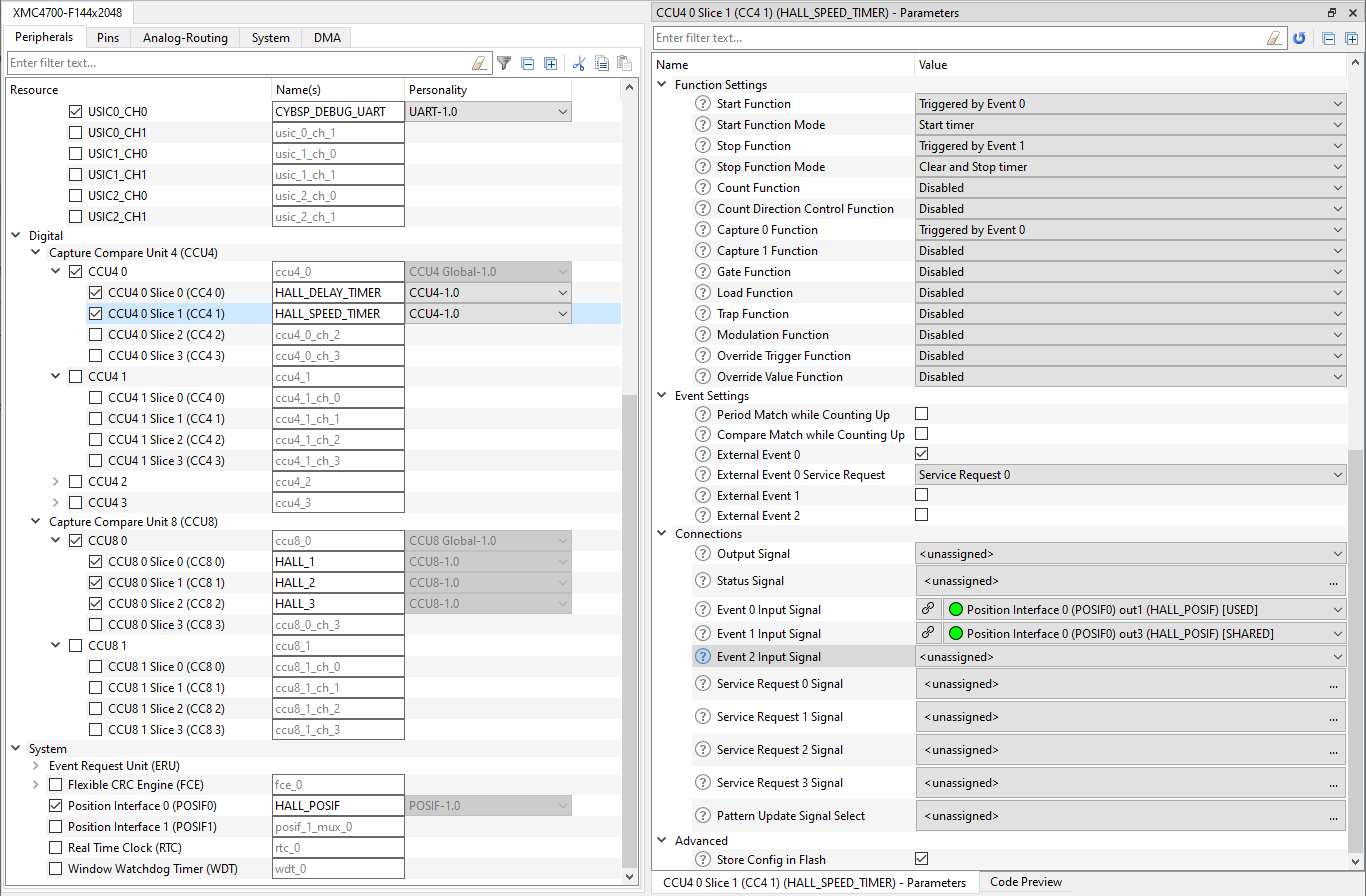Edit the HALL_DELAY_TIMER name field

pyautogui.click(x=338, y=293)
